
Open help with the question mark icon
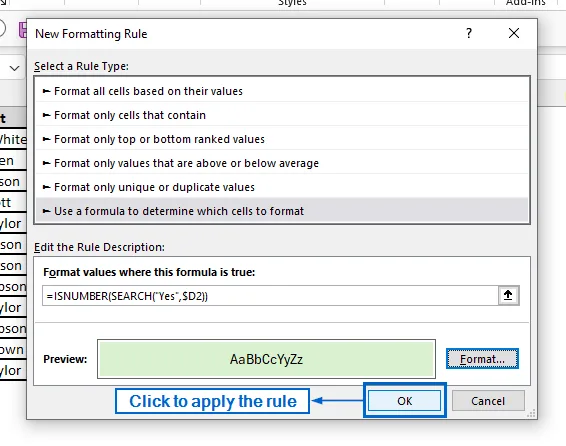tap(469, 33)
